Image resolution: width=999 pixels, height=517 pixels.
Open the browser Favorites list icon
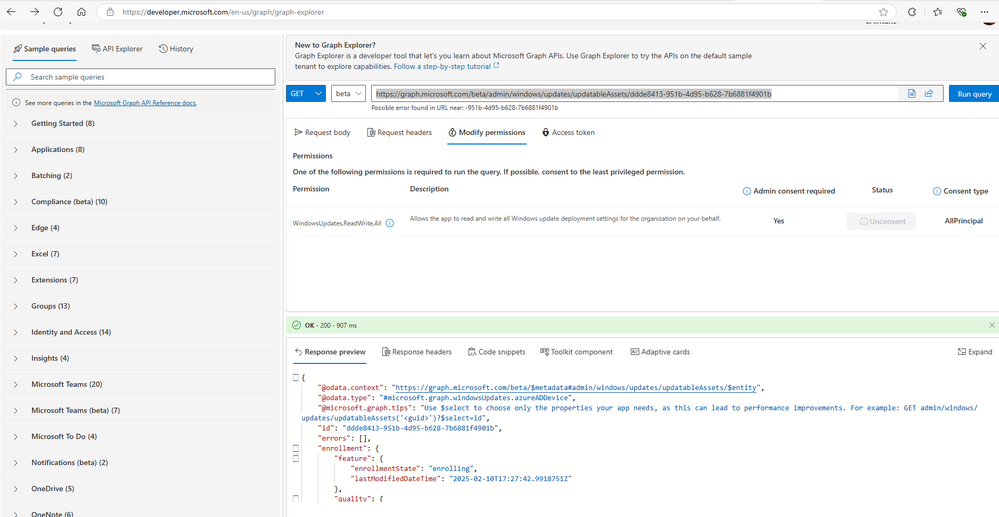pyautogui.click(x=937, y=11)
